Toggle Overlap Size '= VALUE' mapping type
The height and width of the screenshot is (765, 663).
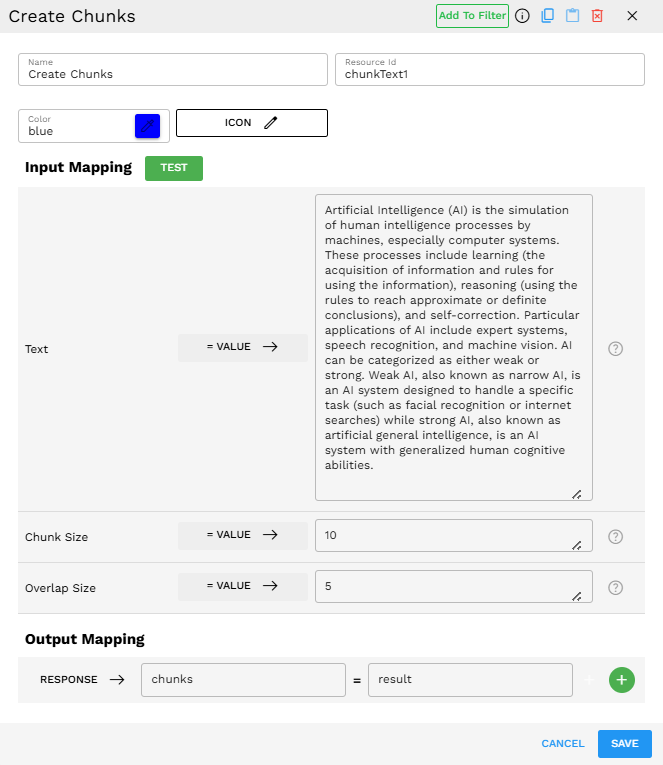click(x=242, y=586)
